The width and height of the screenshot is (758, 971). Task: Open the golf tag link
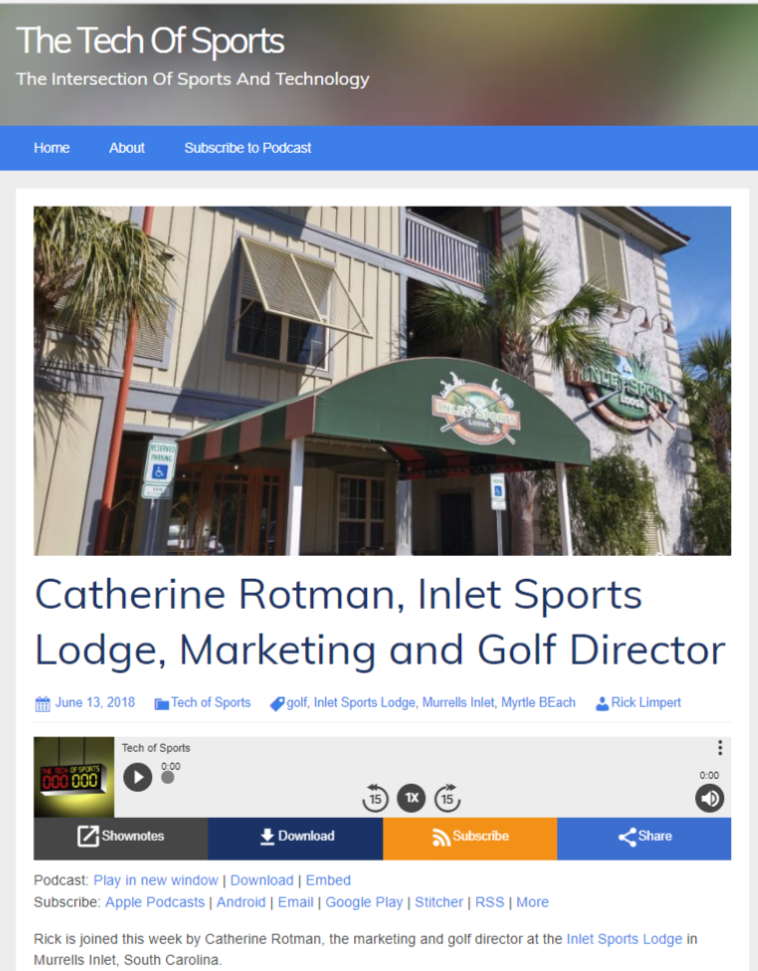296,703
